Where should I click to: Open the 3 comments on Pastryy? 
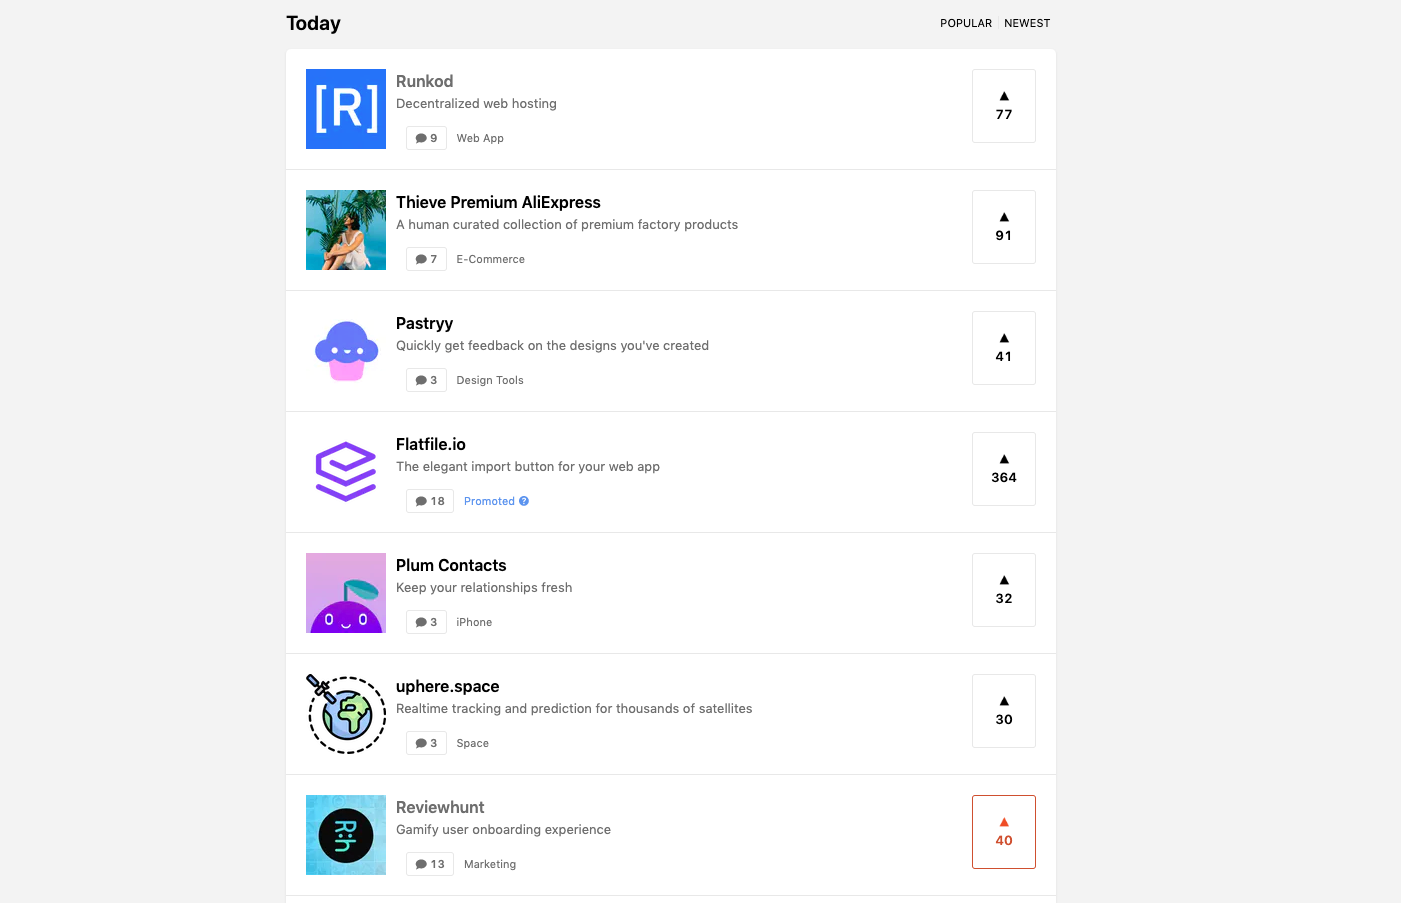[x=426, y=380]
